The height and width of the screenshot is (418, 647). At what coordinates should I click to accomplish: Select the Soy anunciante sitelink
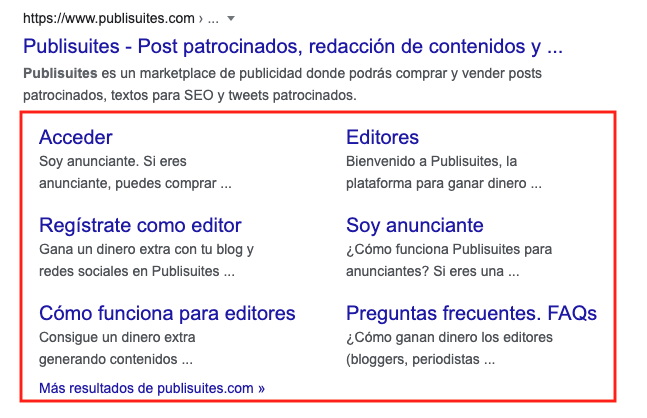414,225
